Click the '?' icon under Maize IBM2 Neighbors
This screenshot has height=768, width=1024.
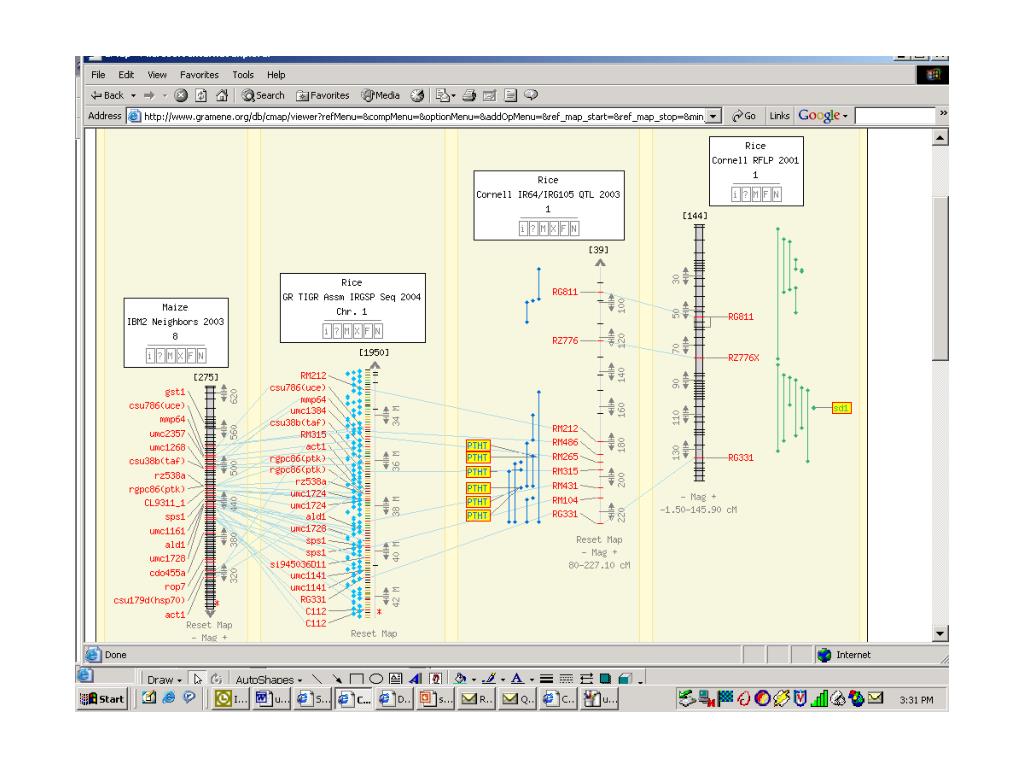point(160,356)
